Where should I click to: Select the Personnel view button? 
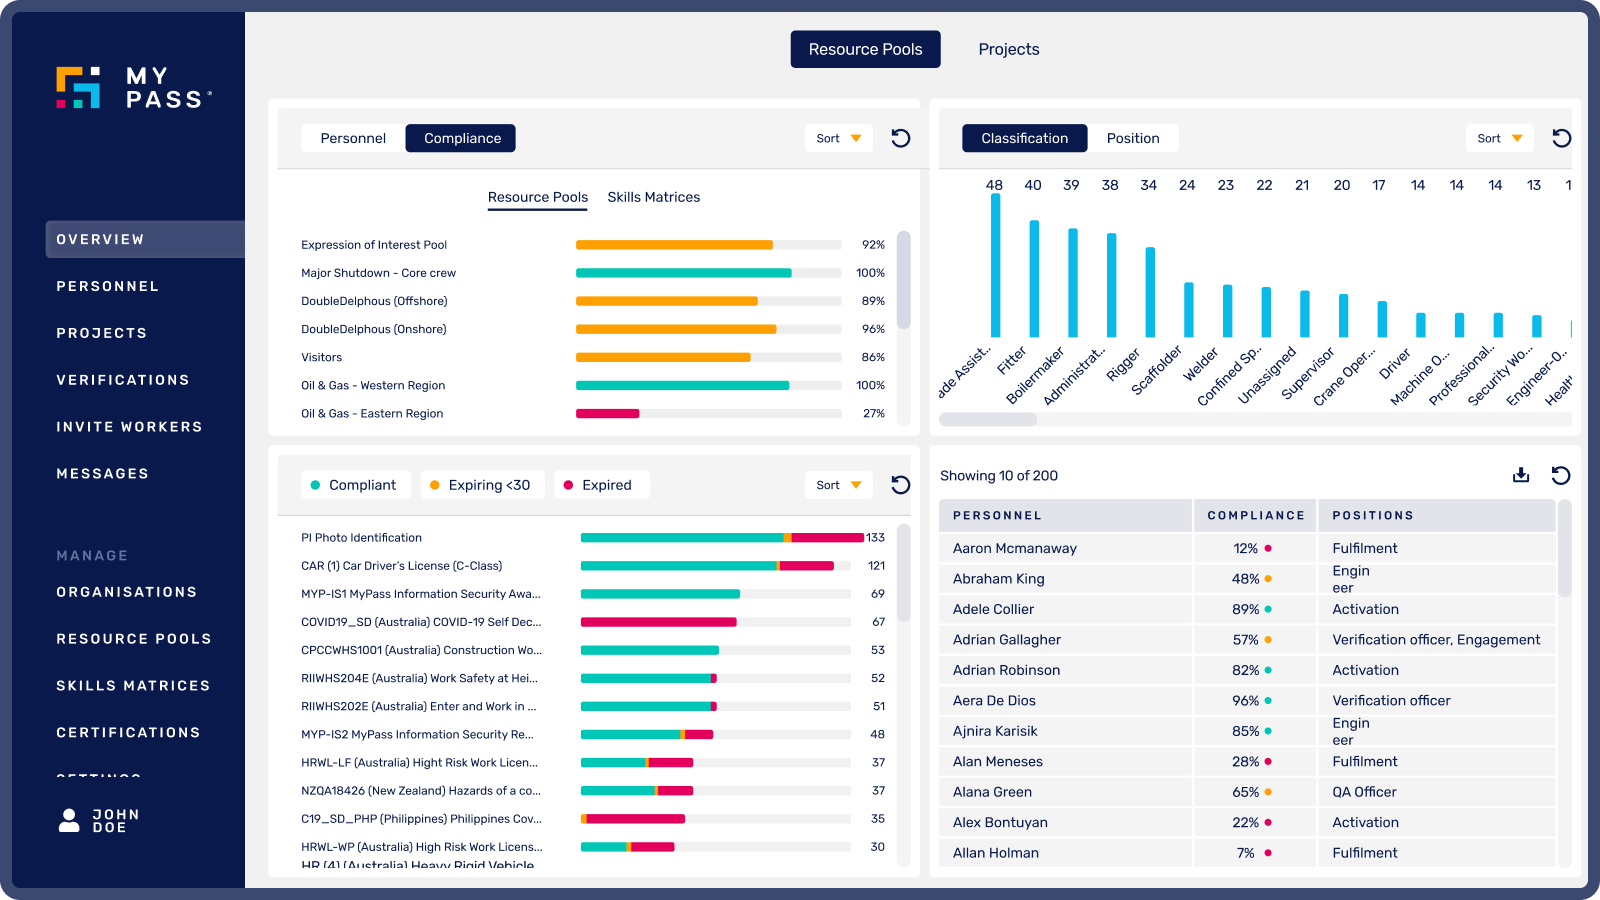352,138
